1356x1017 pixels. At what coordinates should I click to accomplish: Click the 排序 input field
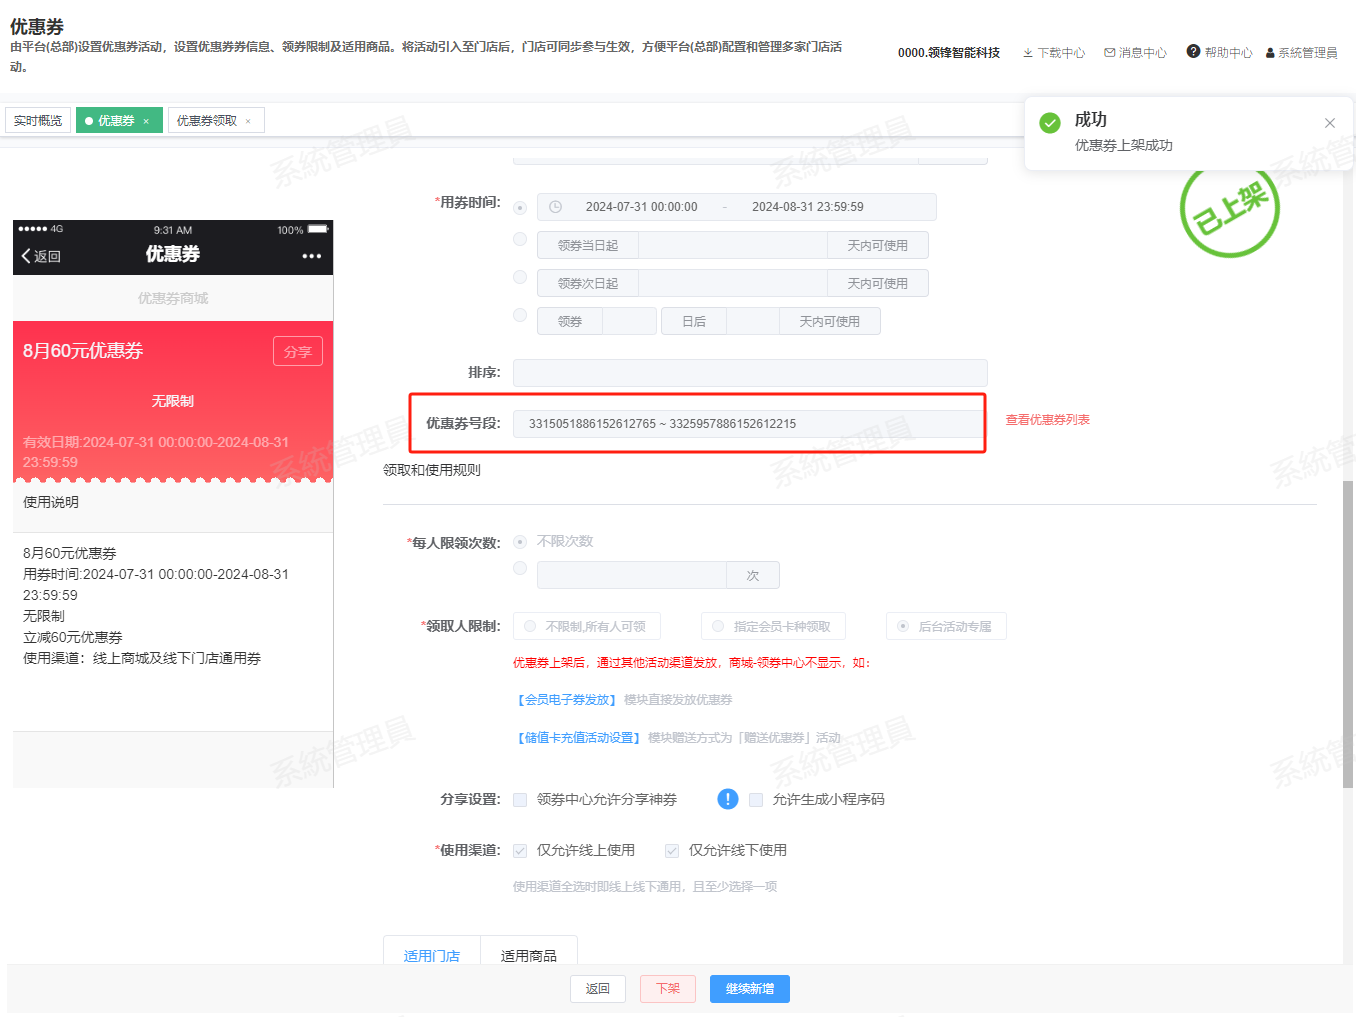point(750,373)
